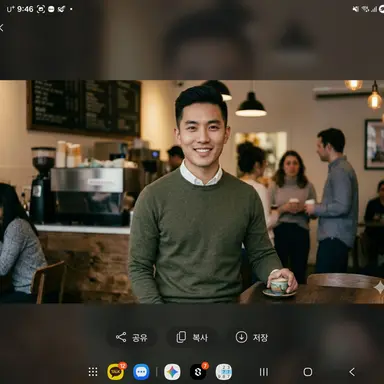This screenshot has width=384, height=384.
Task: Tap the share icon next to 공유
Action: (x=121, y=337)
